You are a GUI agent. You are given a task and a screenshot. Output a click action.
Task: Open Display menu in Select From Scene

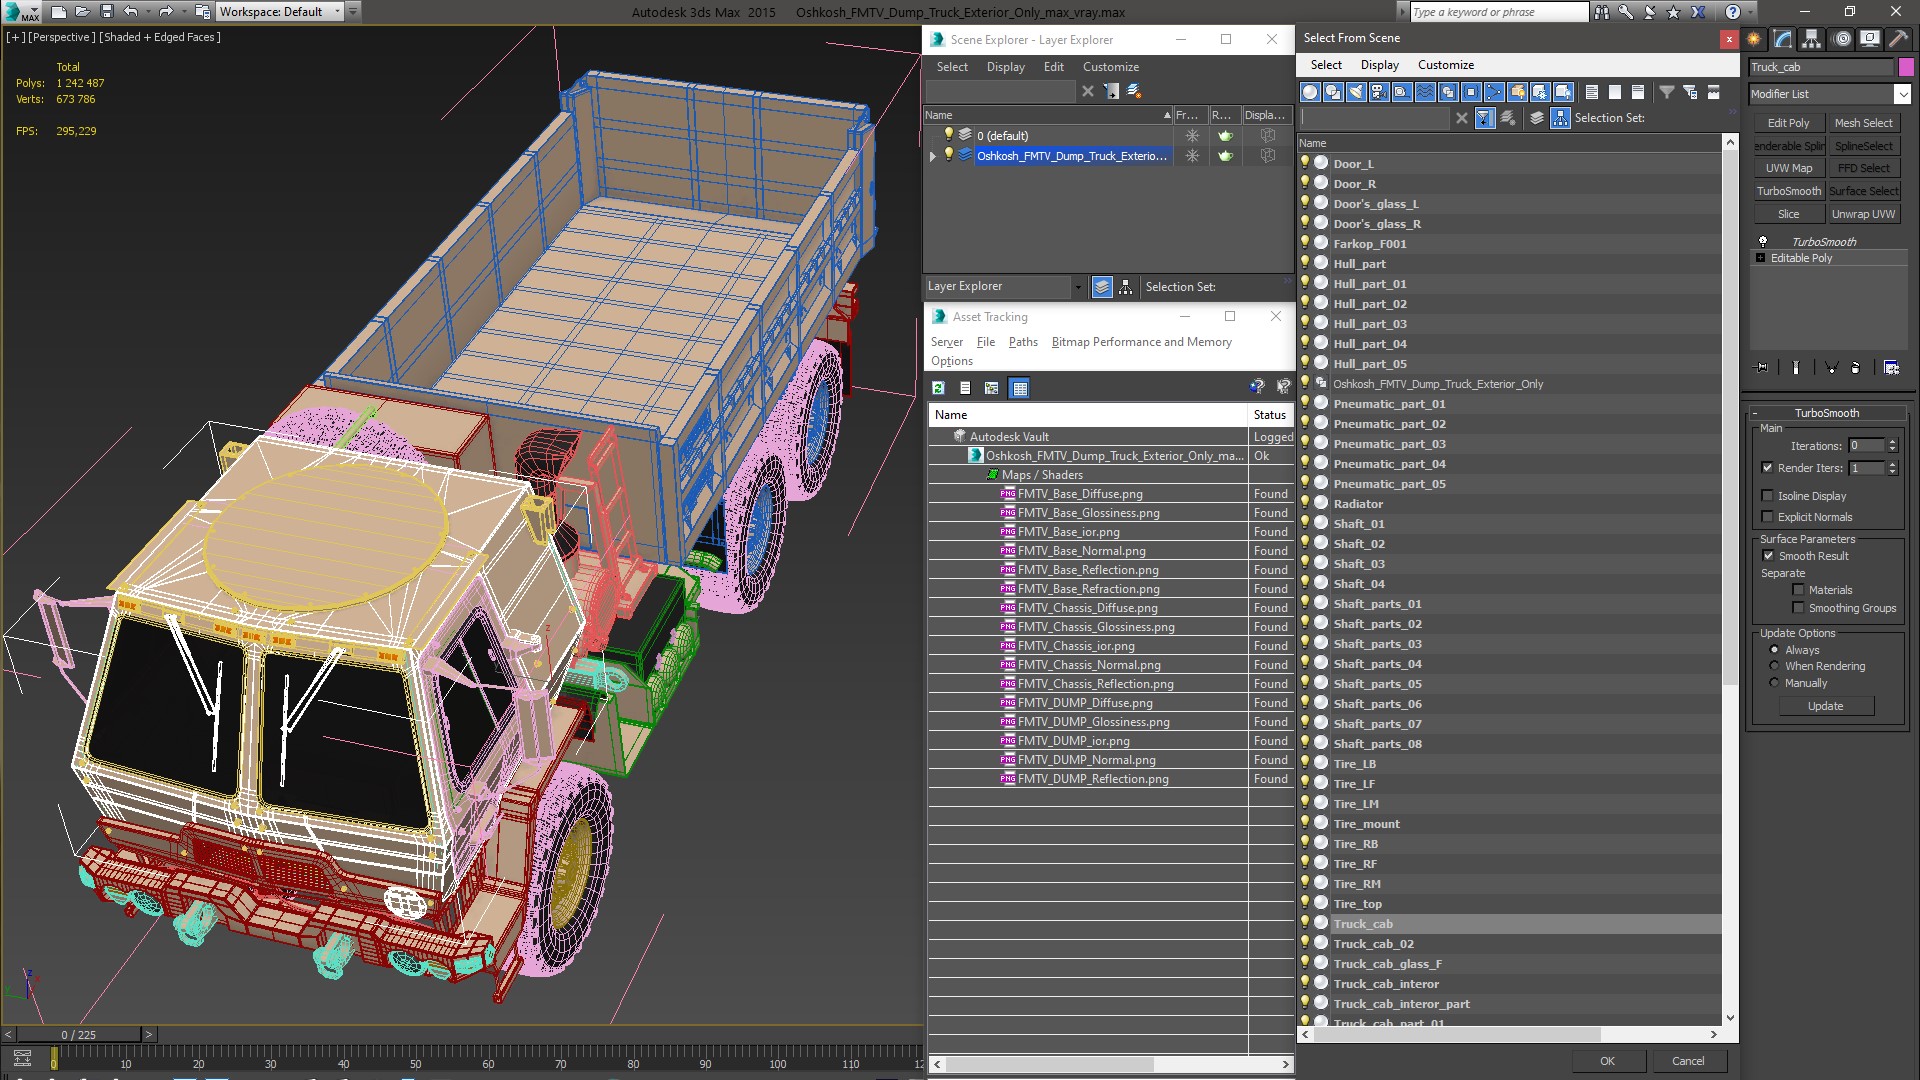coord(1379,65)
